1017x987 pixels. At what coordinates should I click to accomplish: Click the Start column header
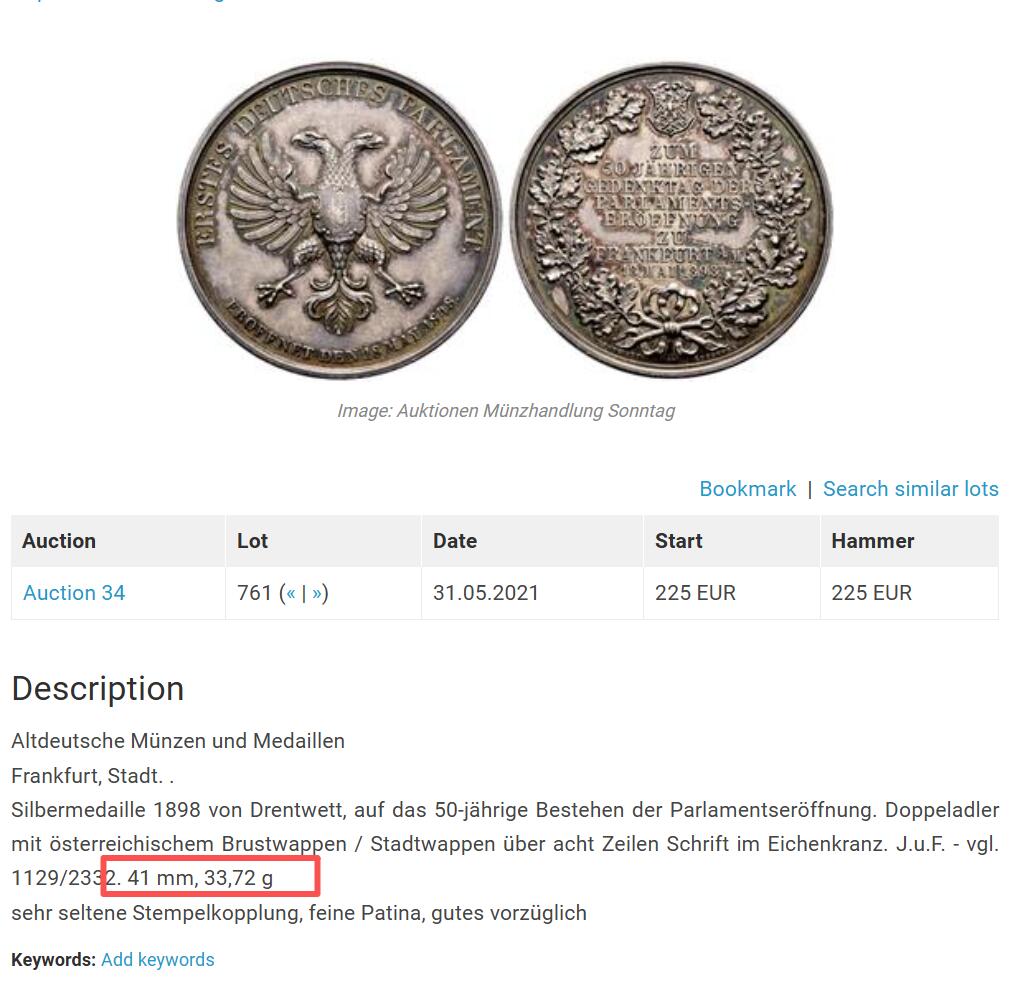(679, 541)
